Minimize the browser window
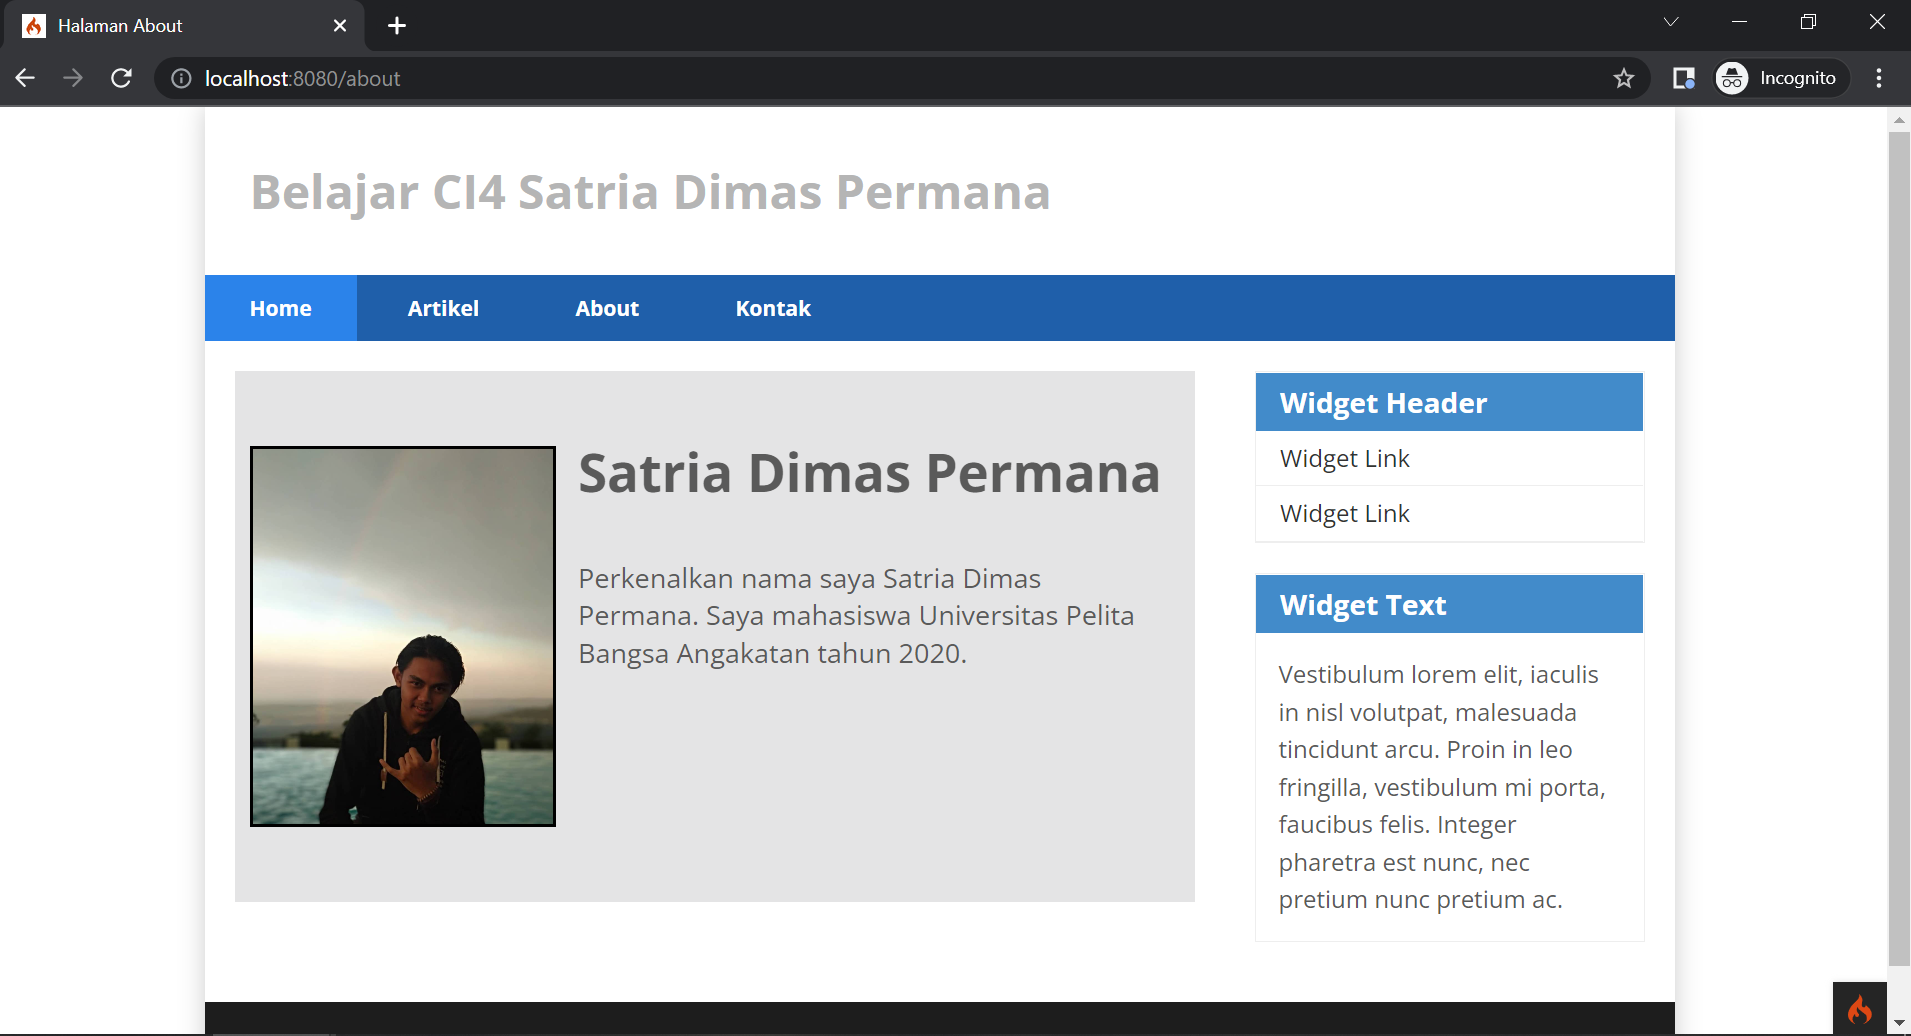This screenshot has height=1036, width=1911. click(1739, 22)
